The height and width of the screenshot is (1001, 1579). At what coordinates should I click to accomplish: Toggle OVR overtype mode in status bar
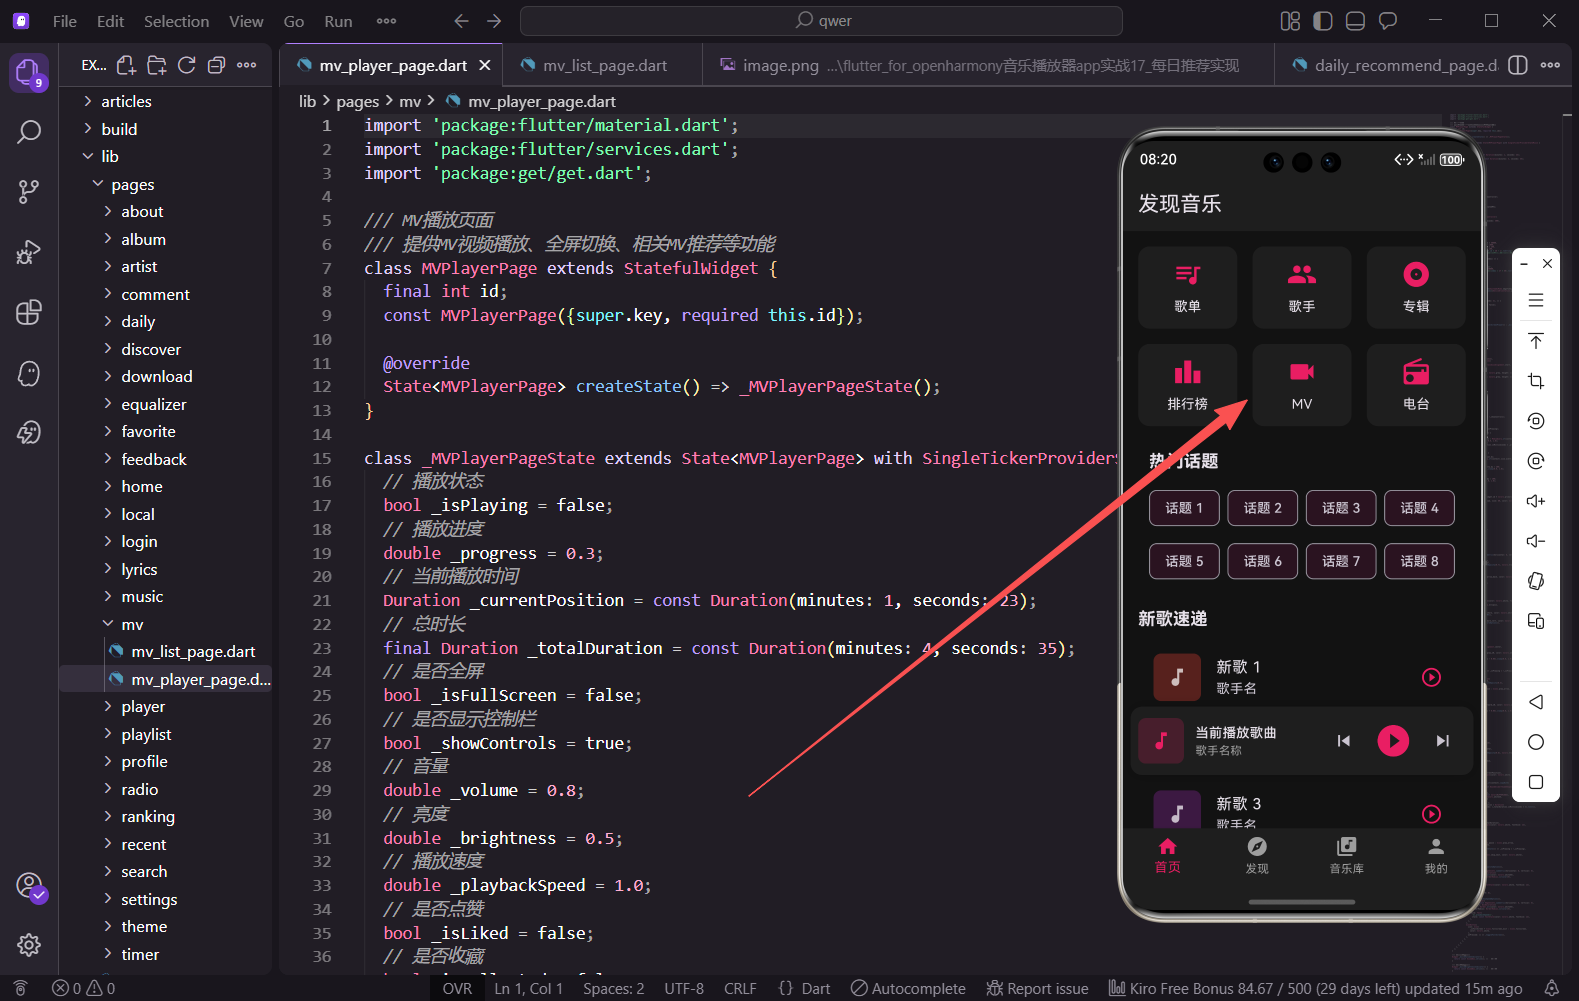click(x=457, y=988)
